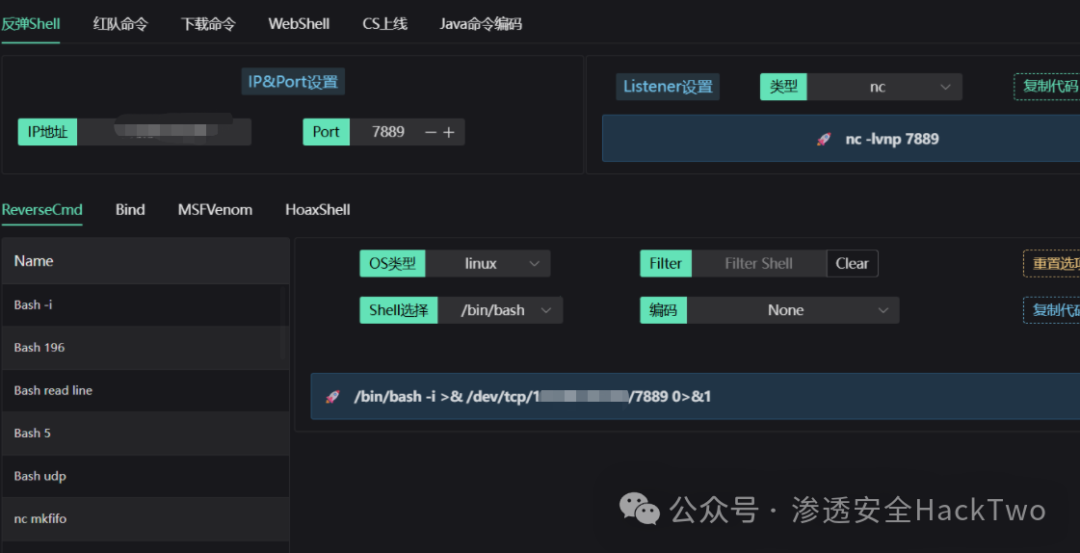Open the 下载命令 tab
The image size is (1080, 553).
coord(208,24)
